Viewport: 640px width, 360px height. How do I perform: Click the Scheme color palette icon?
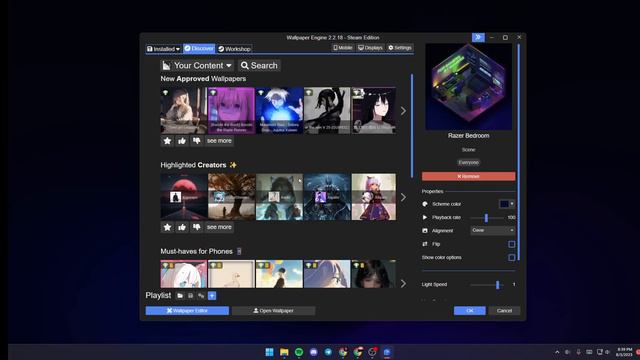tap(425, 204)
